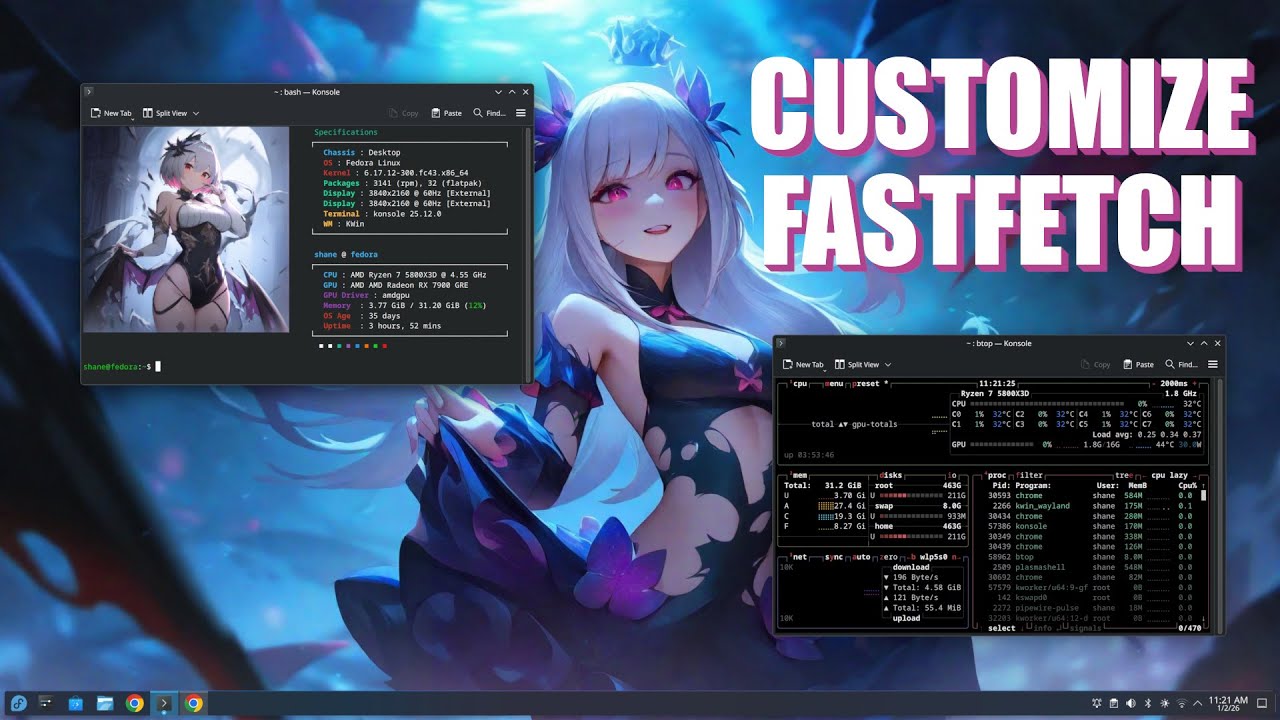The width and height of the screenshot is (1280, 720).
Task: Select the kwin_wayland process row in btop
Action: [x=1090, y=506]
